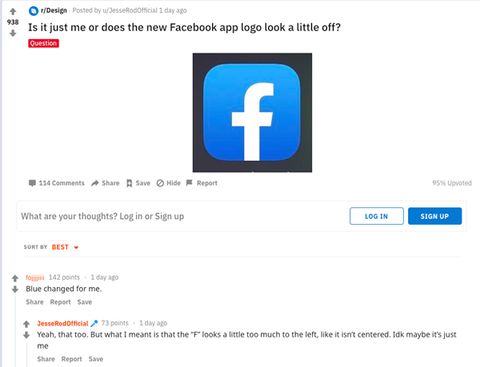Open the Facebook logo image
Screen dimensions: 480x367
click(x=252, y=113)
